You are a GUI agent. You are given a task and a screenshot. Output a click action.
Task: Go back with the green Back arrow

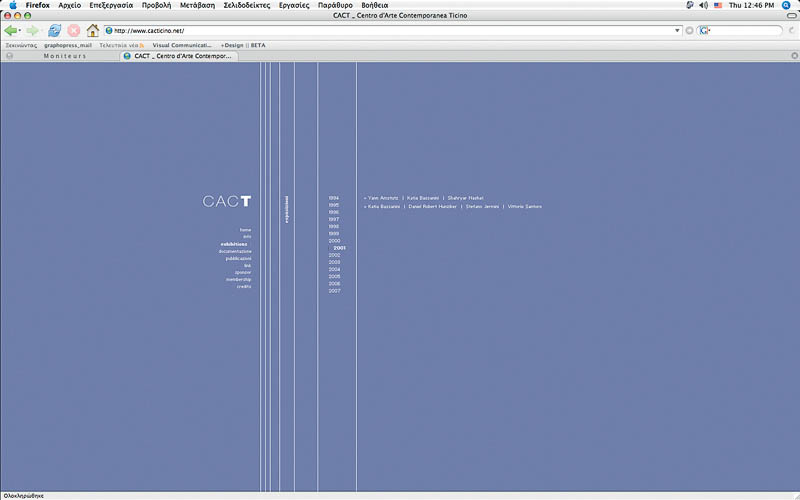click(x=10, y=31)
